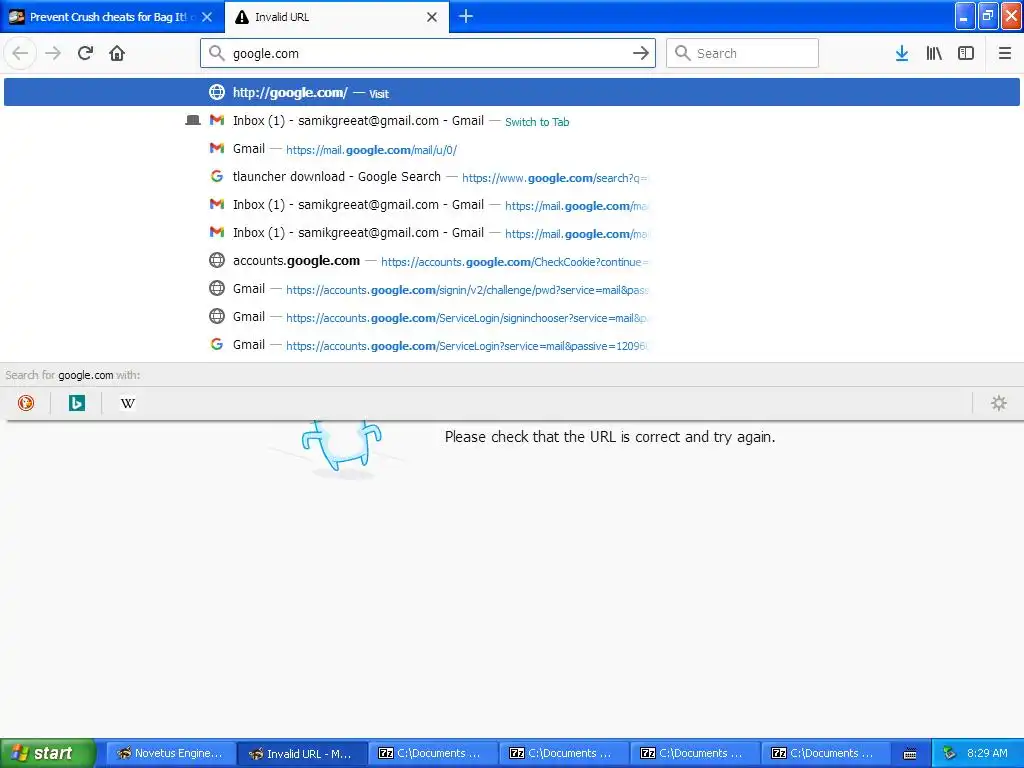Click the magnifier icon in address bar

[216, 53]
